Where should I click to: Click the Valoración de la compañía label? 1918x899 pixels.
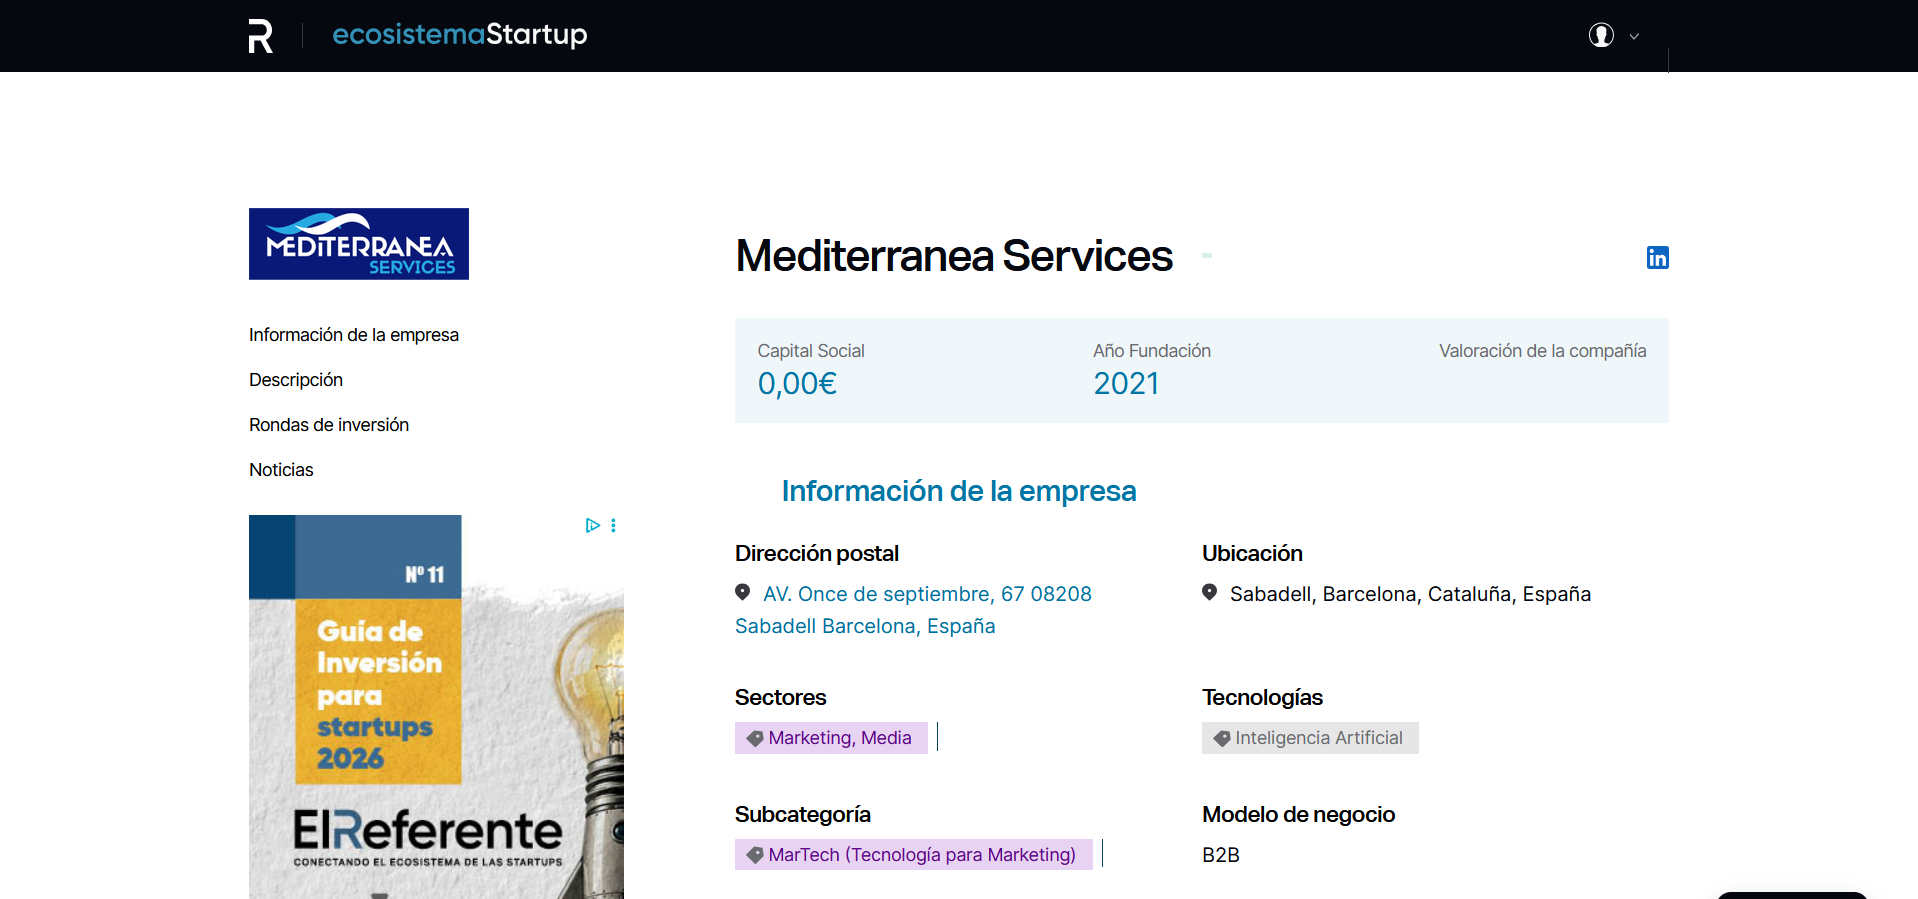pyautogui.click(x=1543, y=351)
